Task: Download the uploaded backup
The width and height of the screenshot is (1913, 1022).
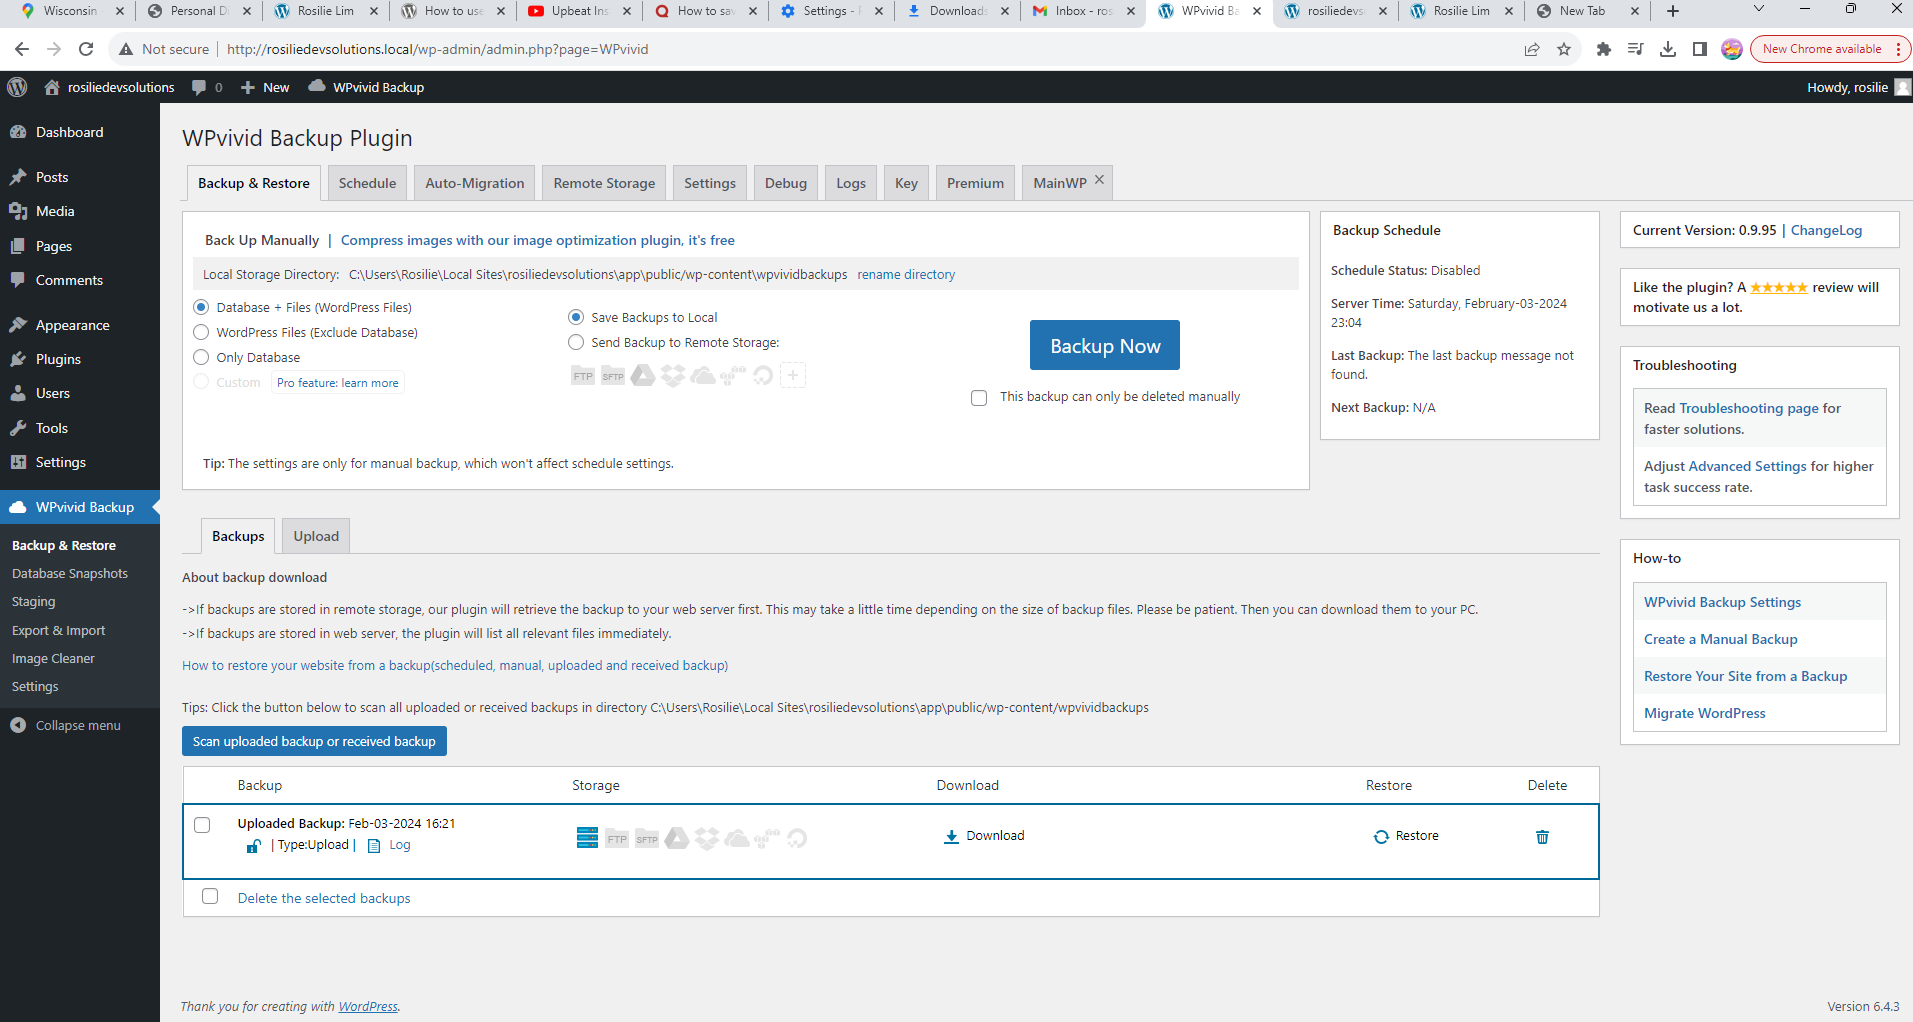Action: point(984,836)
